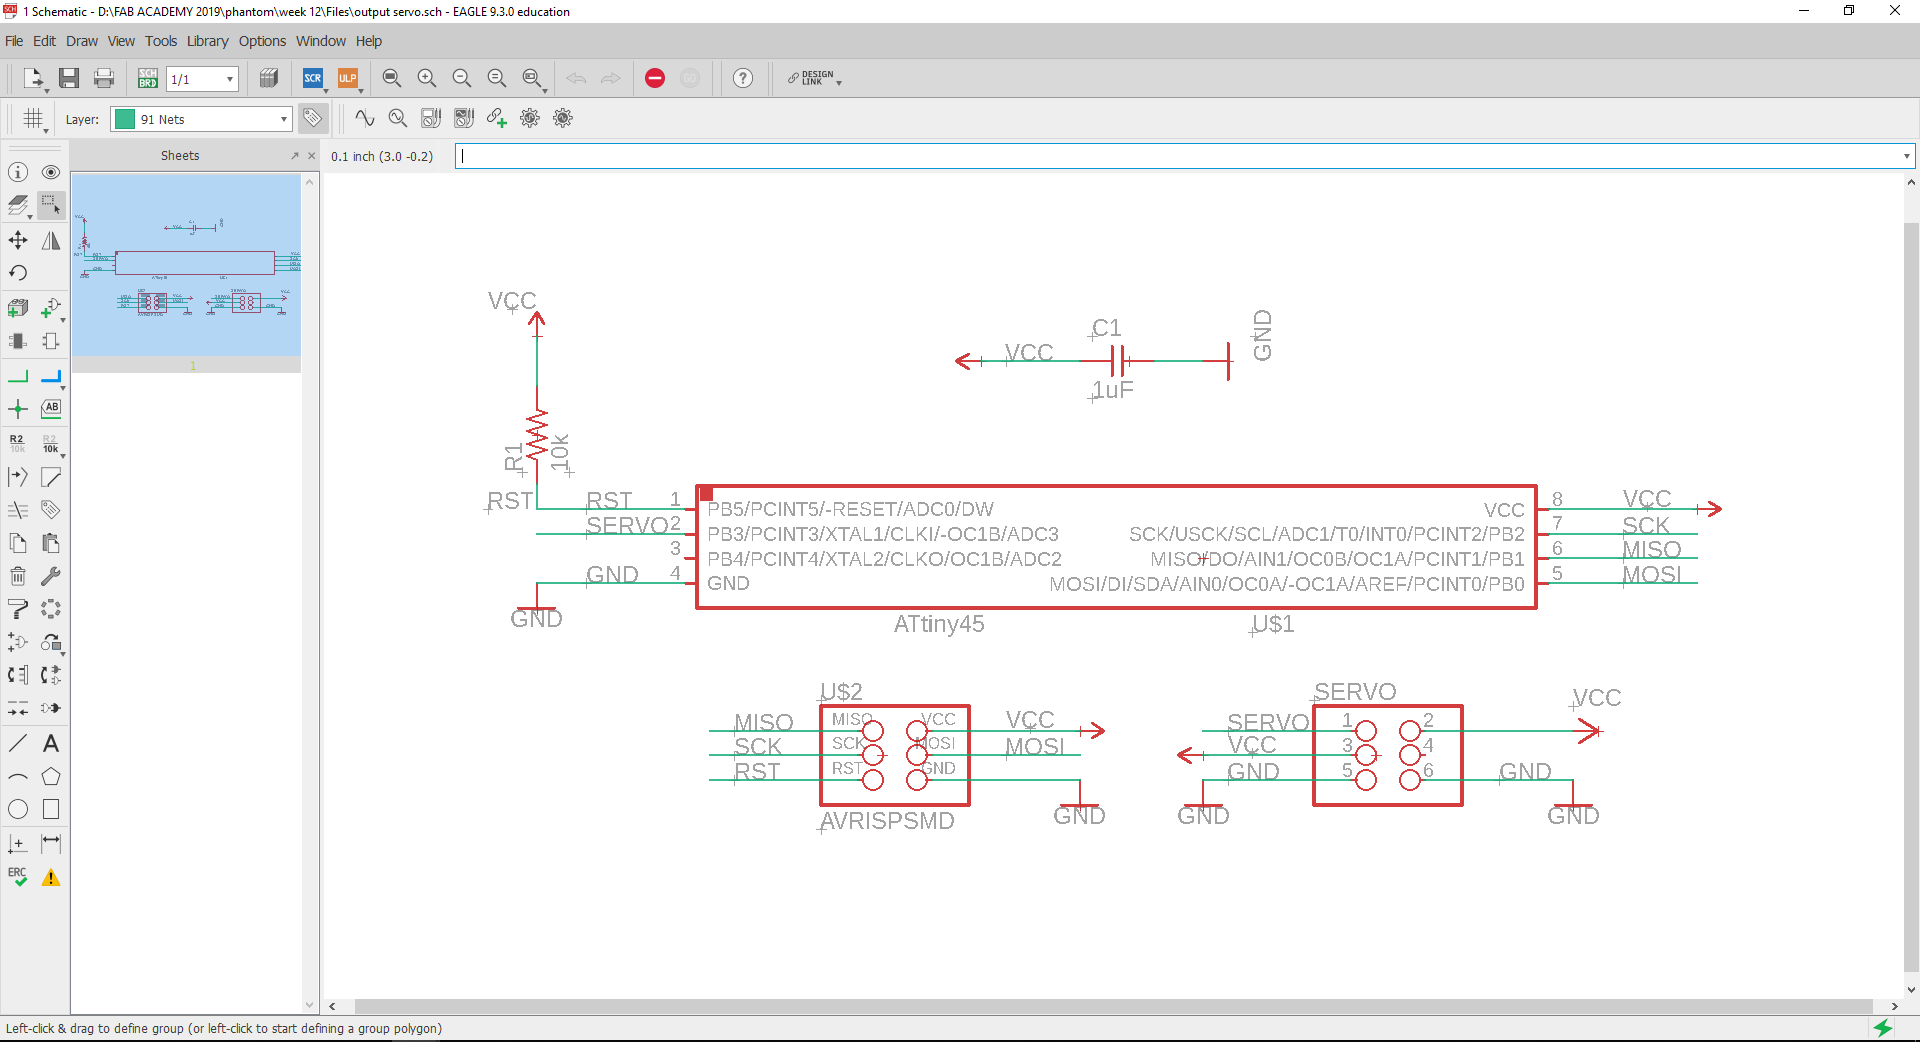
Task: Open the Errors warning tool
Action: [51, 877]
